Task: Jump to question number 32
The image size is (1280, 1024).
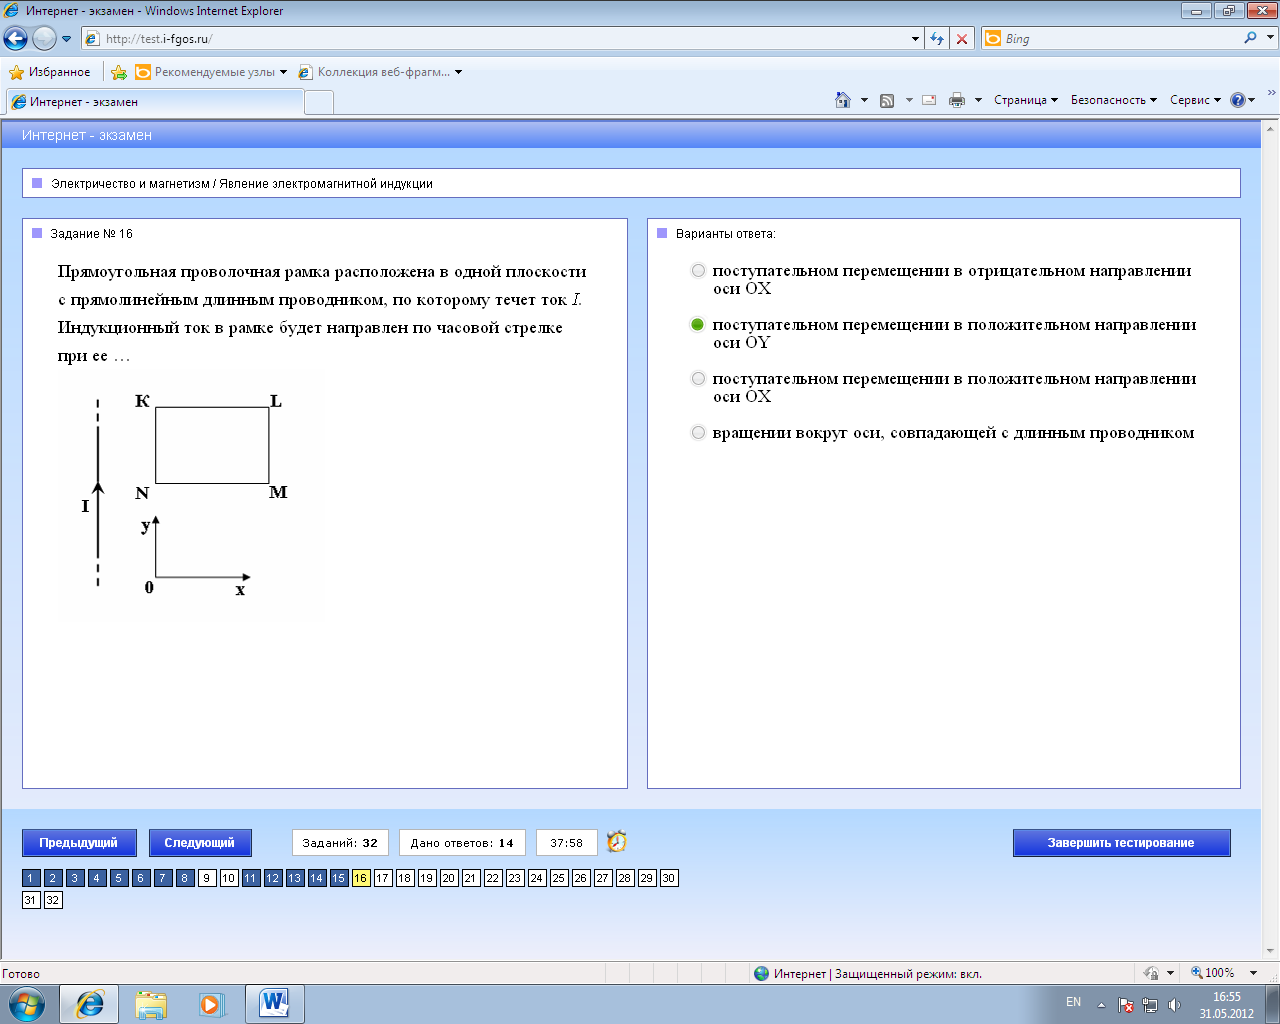Action: tap(53, 900)
